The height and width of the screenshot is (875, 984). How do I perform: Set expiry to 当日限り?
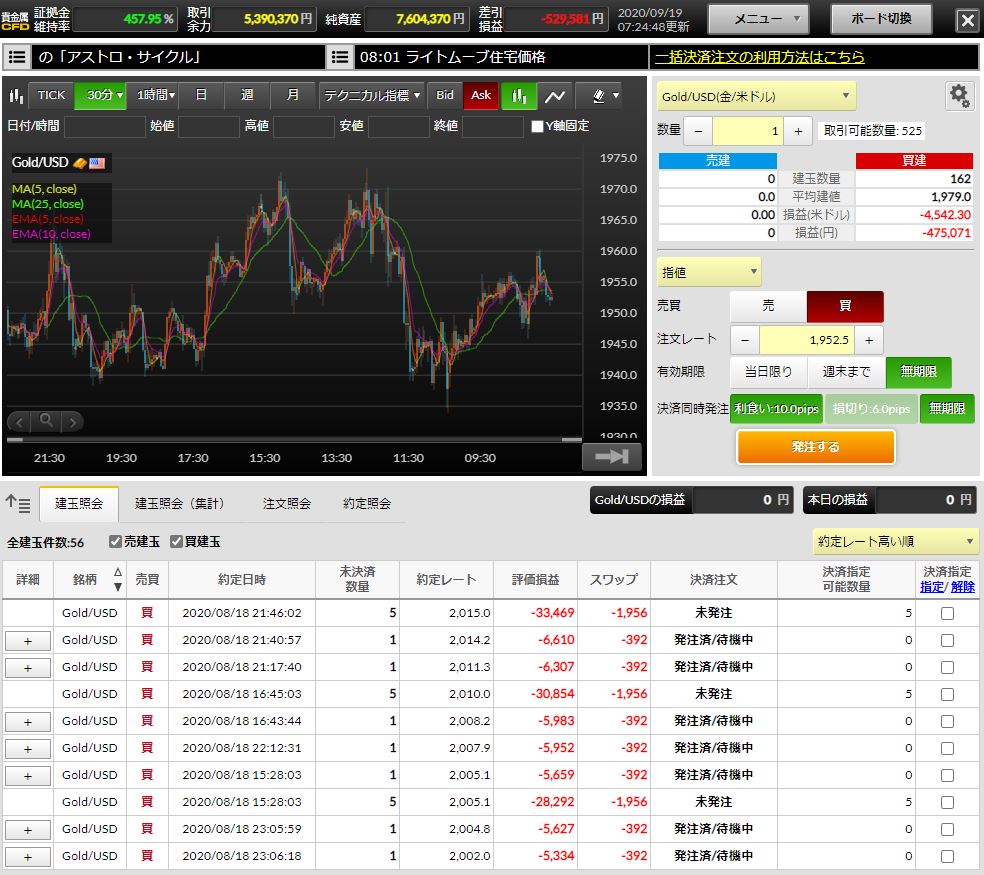click(x=768, y=372)
